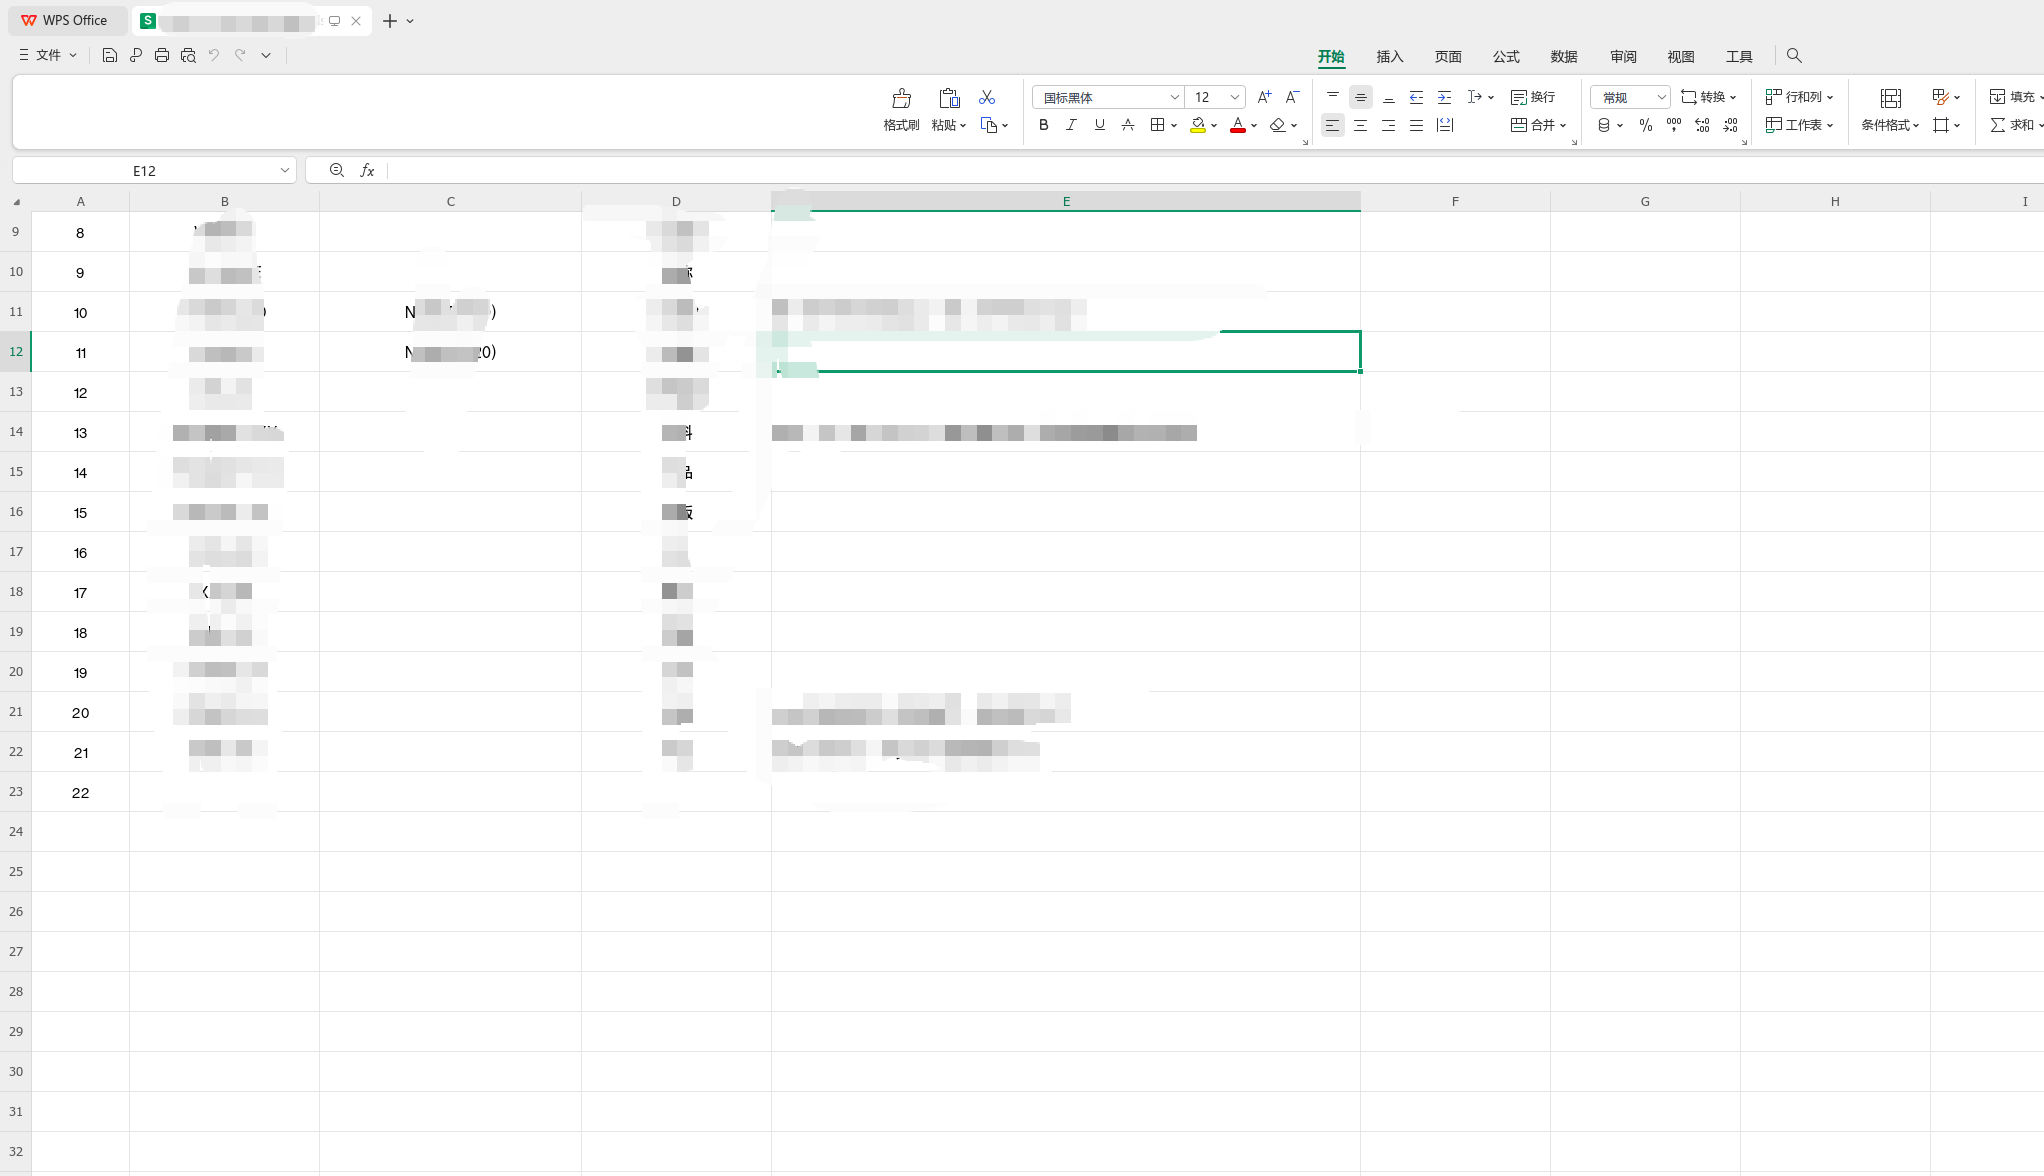Click the borders grid icon
Viewport: 2044px width, 1176px height.
pos(1157,125)
